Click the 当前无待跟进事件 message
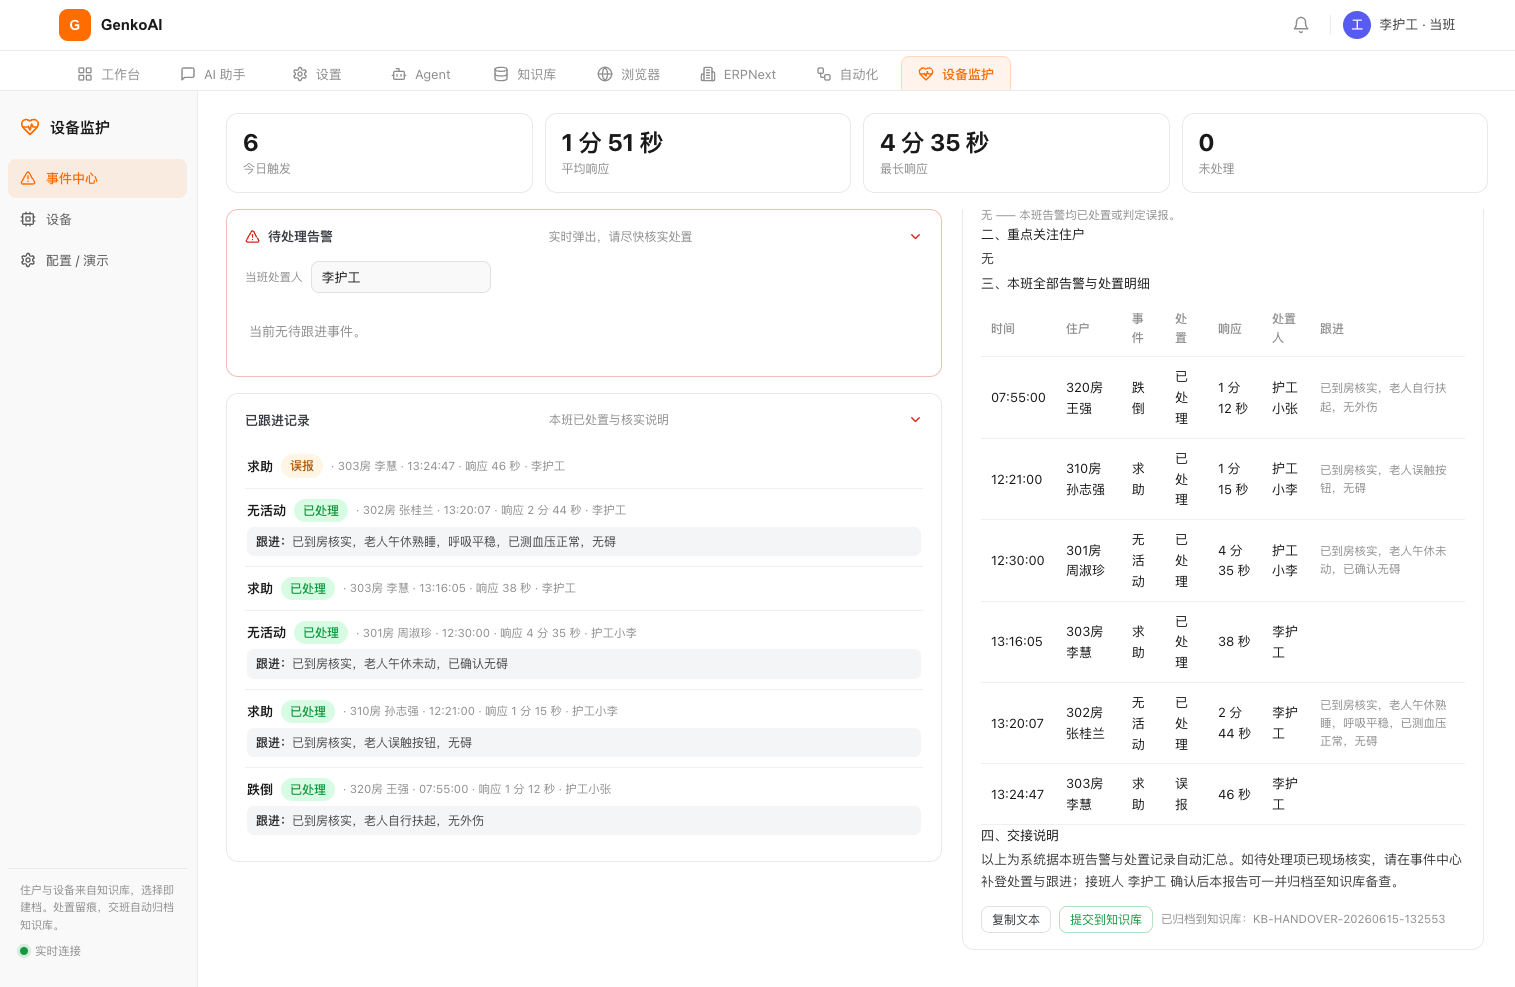 pos(307,332)
